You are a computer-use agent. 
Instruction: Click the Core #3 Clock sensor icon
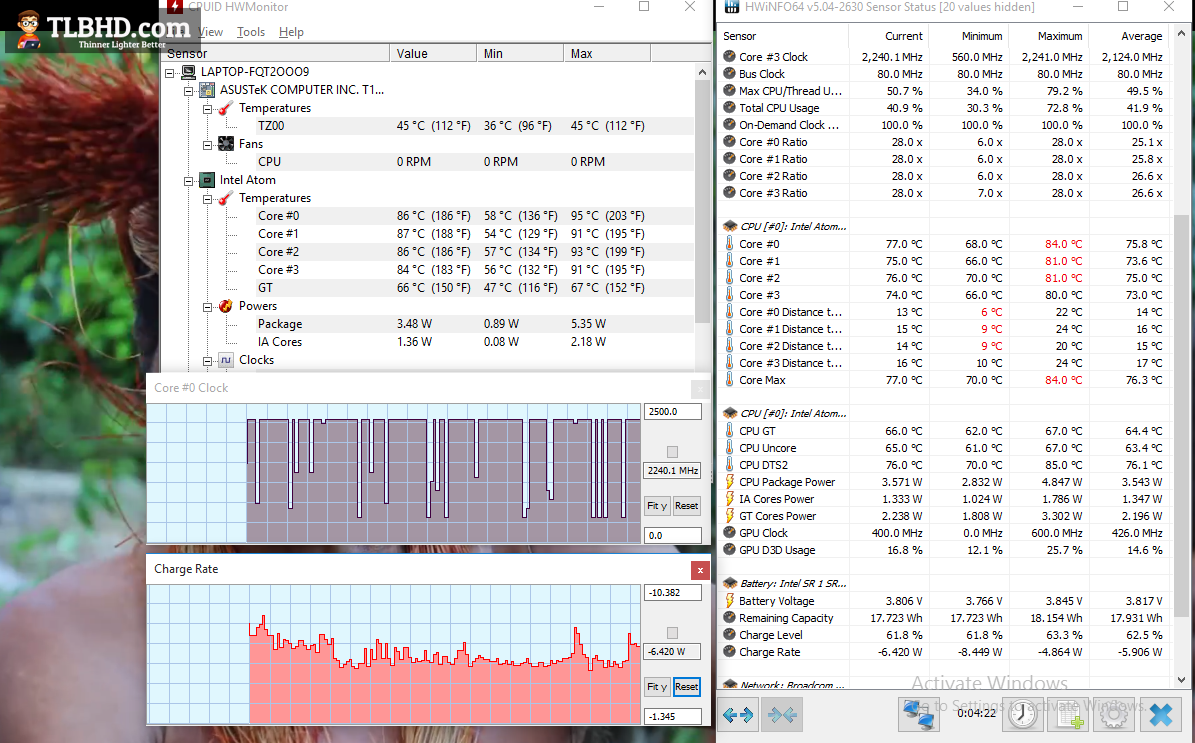tap(729, 56)
